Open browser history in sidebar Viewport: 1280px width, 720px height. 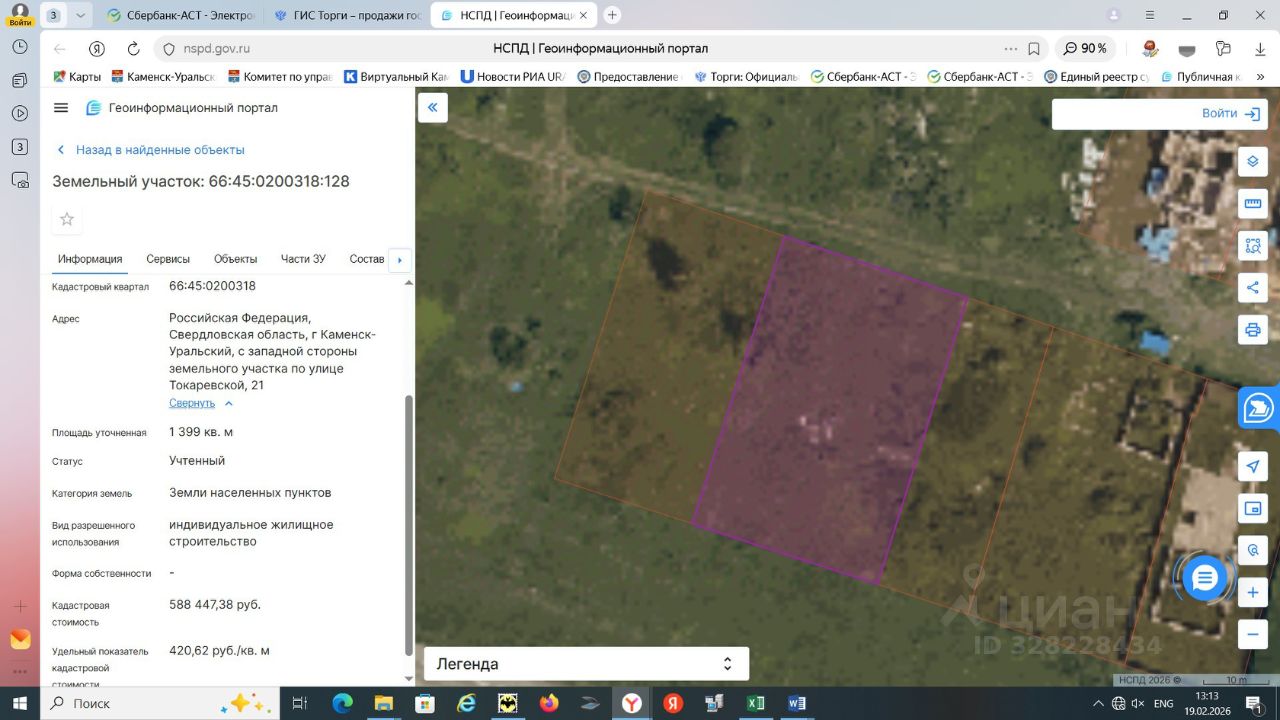pos(20,47)
